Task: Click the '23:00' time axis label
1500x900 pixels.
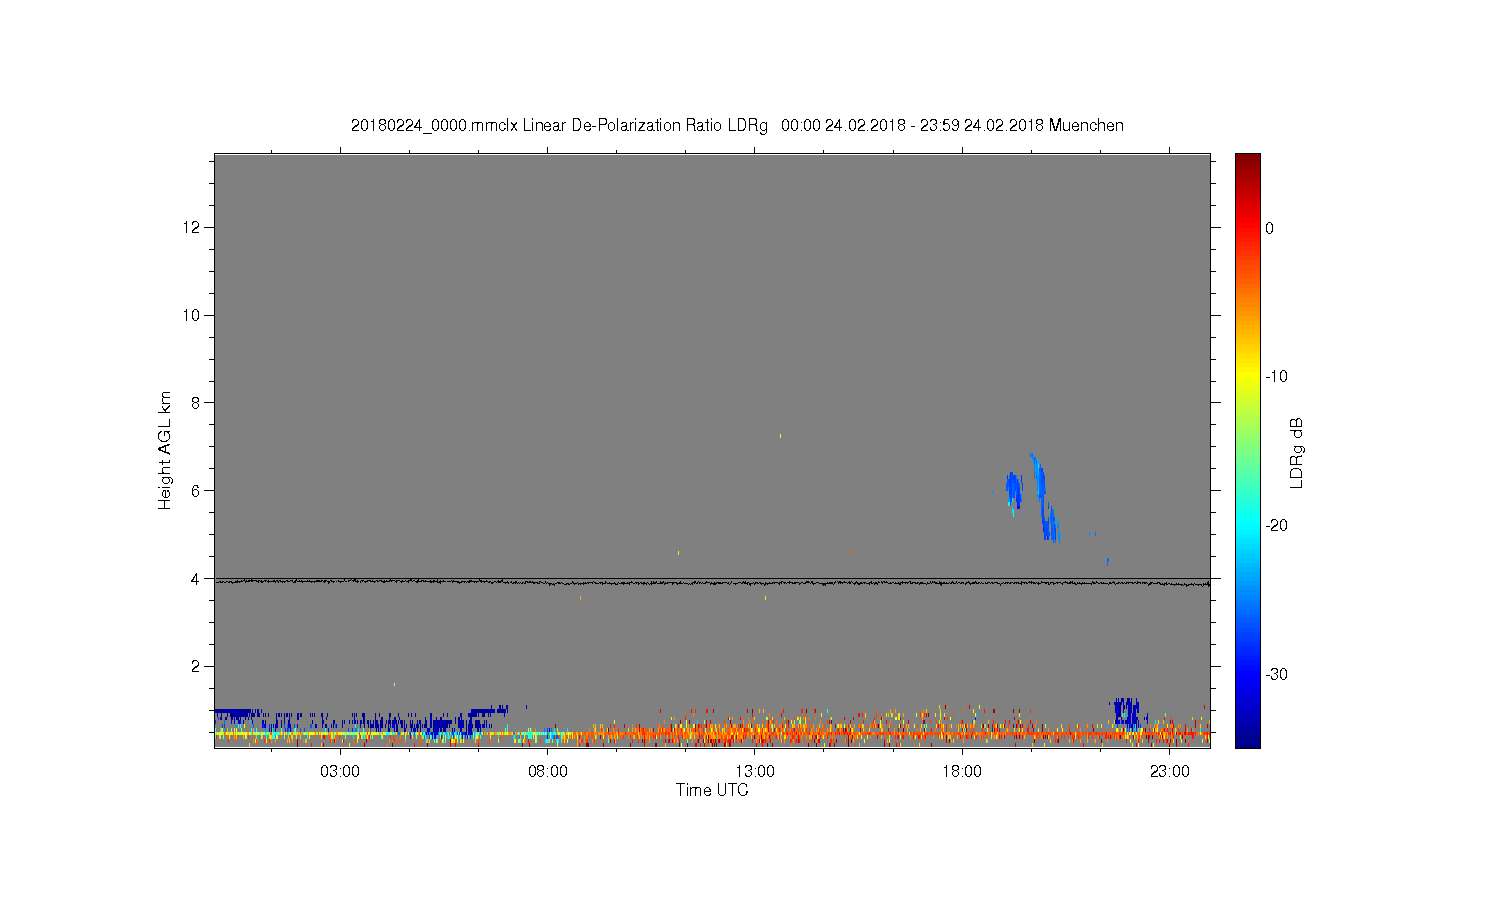Action: click(1170, 772)
